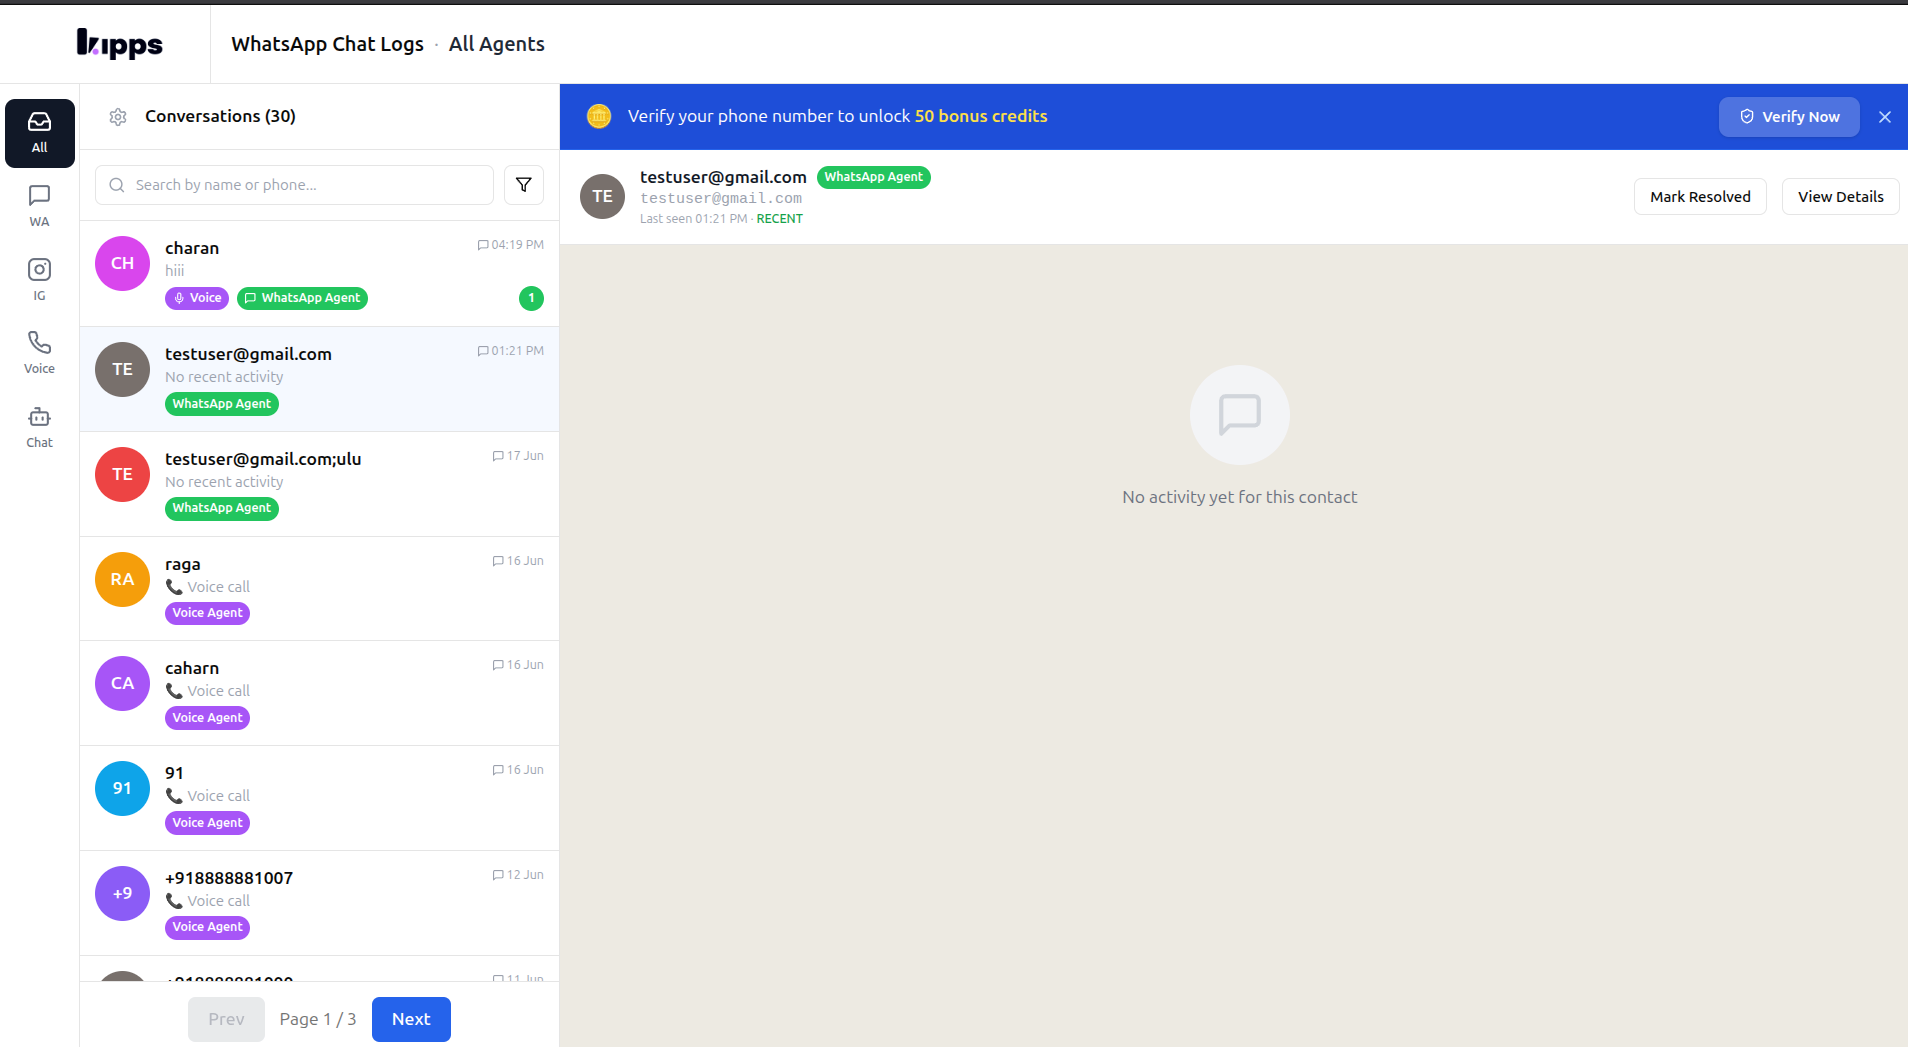Click the unread badge on charan's chat
The height and width of the screenshot is (1047, 1908).
(531, 298)
